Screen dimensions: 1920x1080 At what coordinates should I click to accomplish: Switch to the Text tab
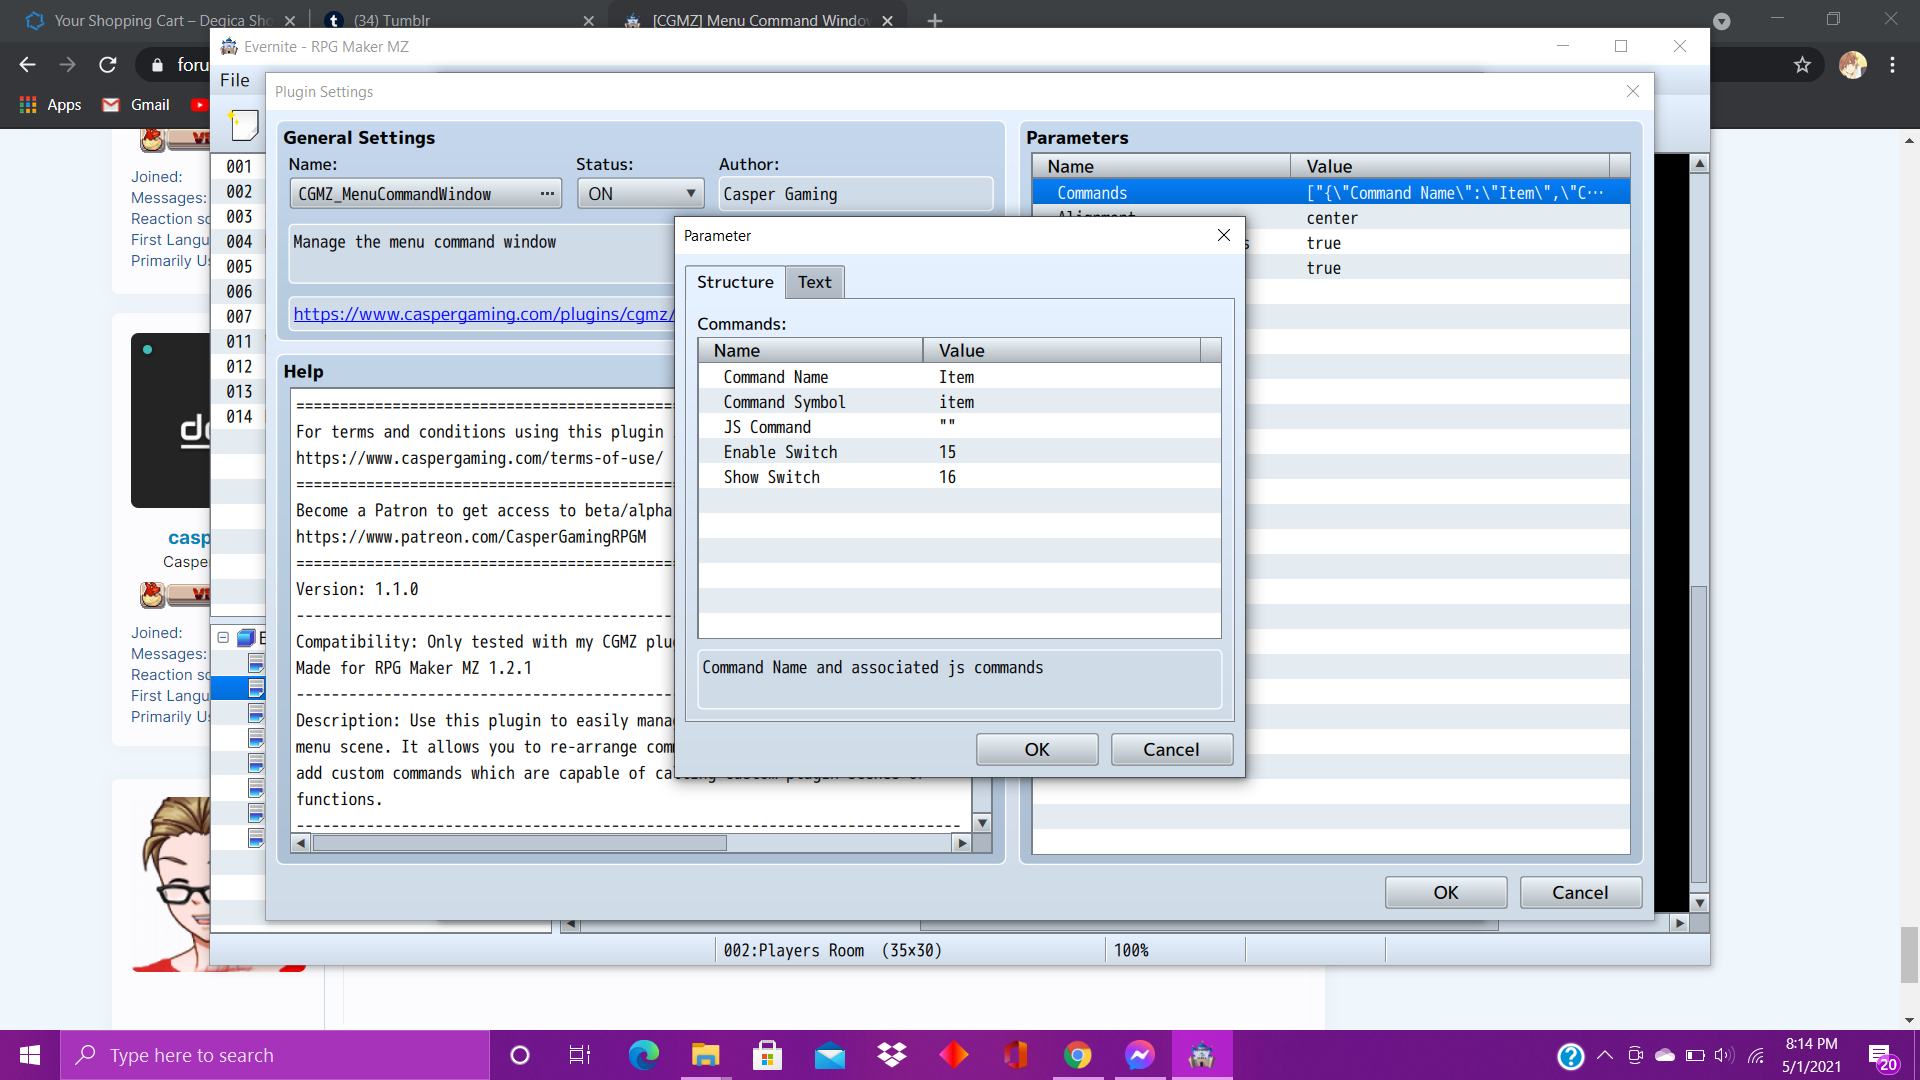[x=814, y=282]
